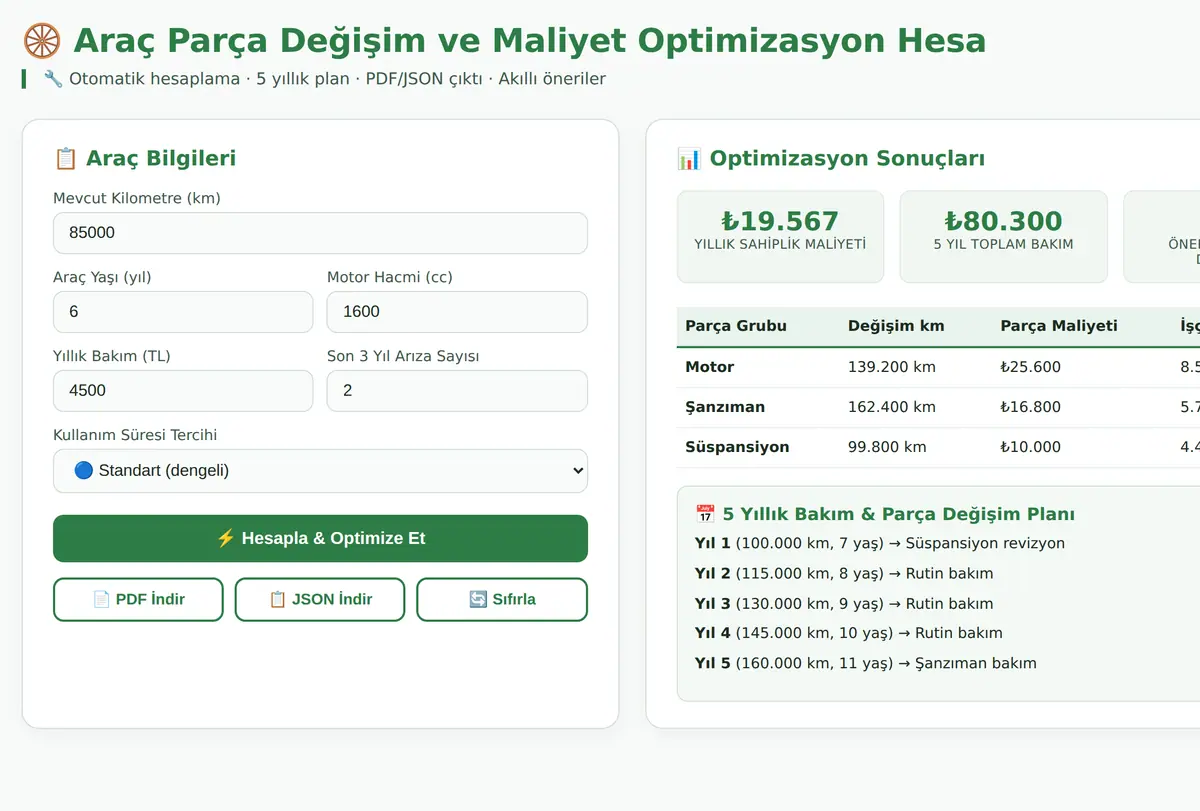Image resolution: width=1200 pixels, height=811 pixels.
Task: Click the bar chart icon beside Optimizasyon Sonuçları
Action: (x=689, y=158)
